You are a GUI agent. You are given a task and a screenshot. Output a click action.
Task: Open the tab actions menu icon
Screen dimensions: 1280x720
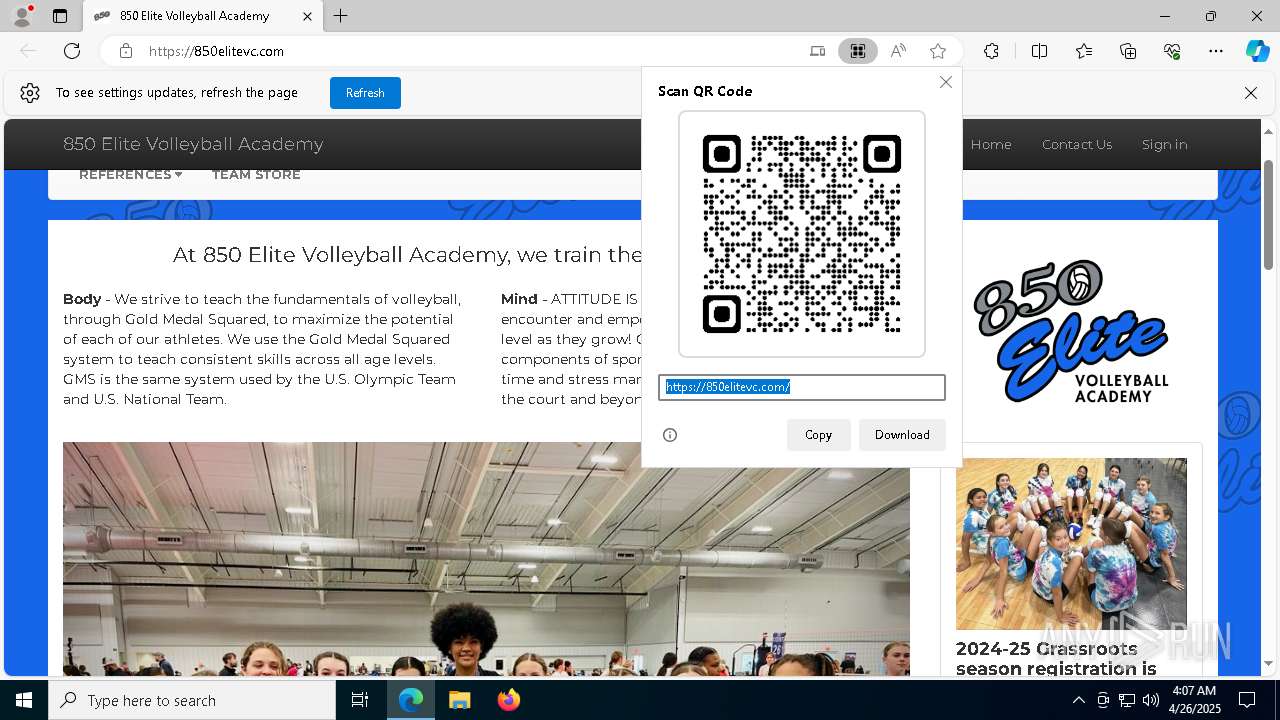60,16
